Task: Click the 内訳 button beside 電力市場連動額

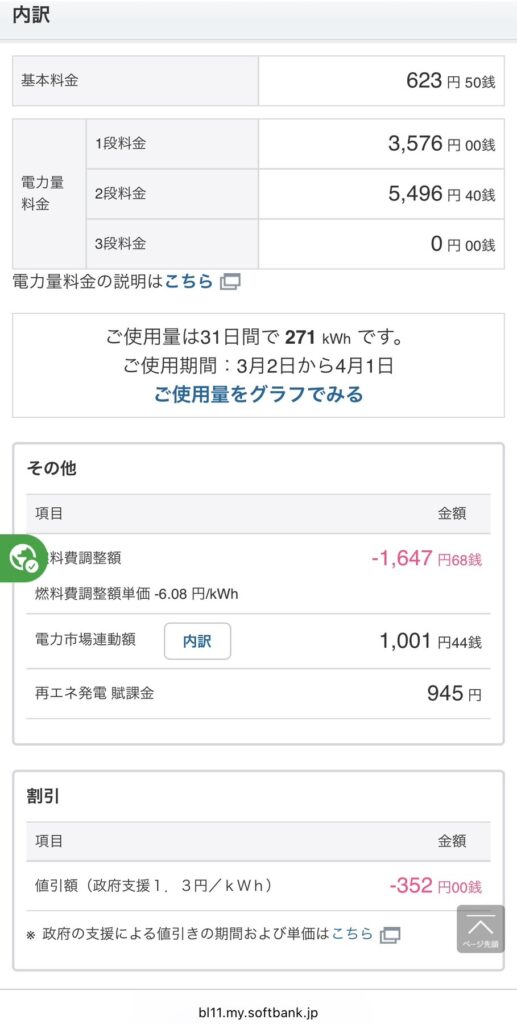Action: [197, 641]
